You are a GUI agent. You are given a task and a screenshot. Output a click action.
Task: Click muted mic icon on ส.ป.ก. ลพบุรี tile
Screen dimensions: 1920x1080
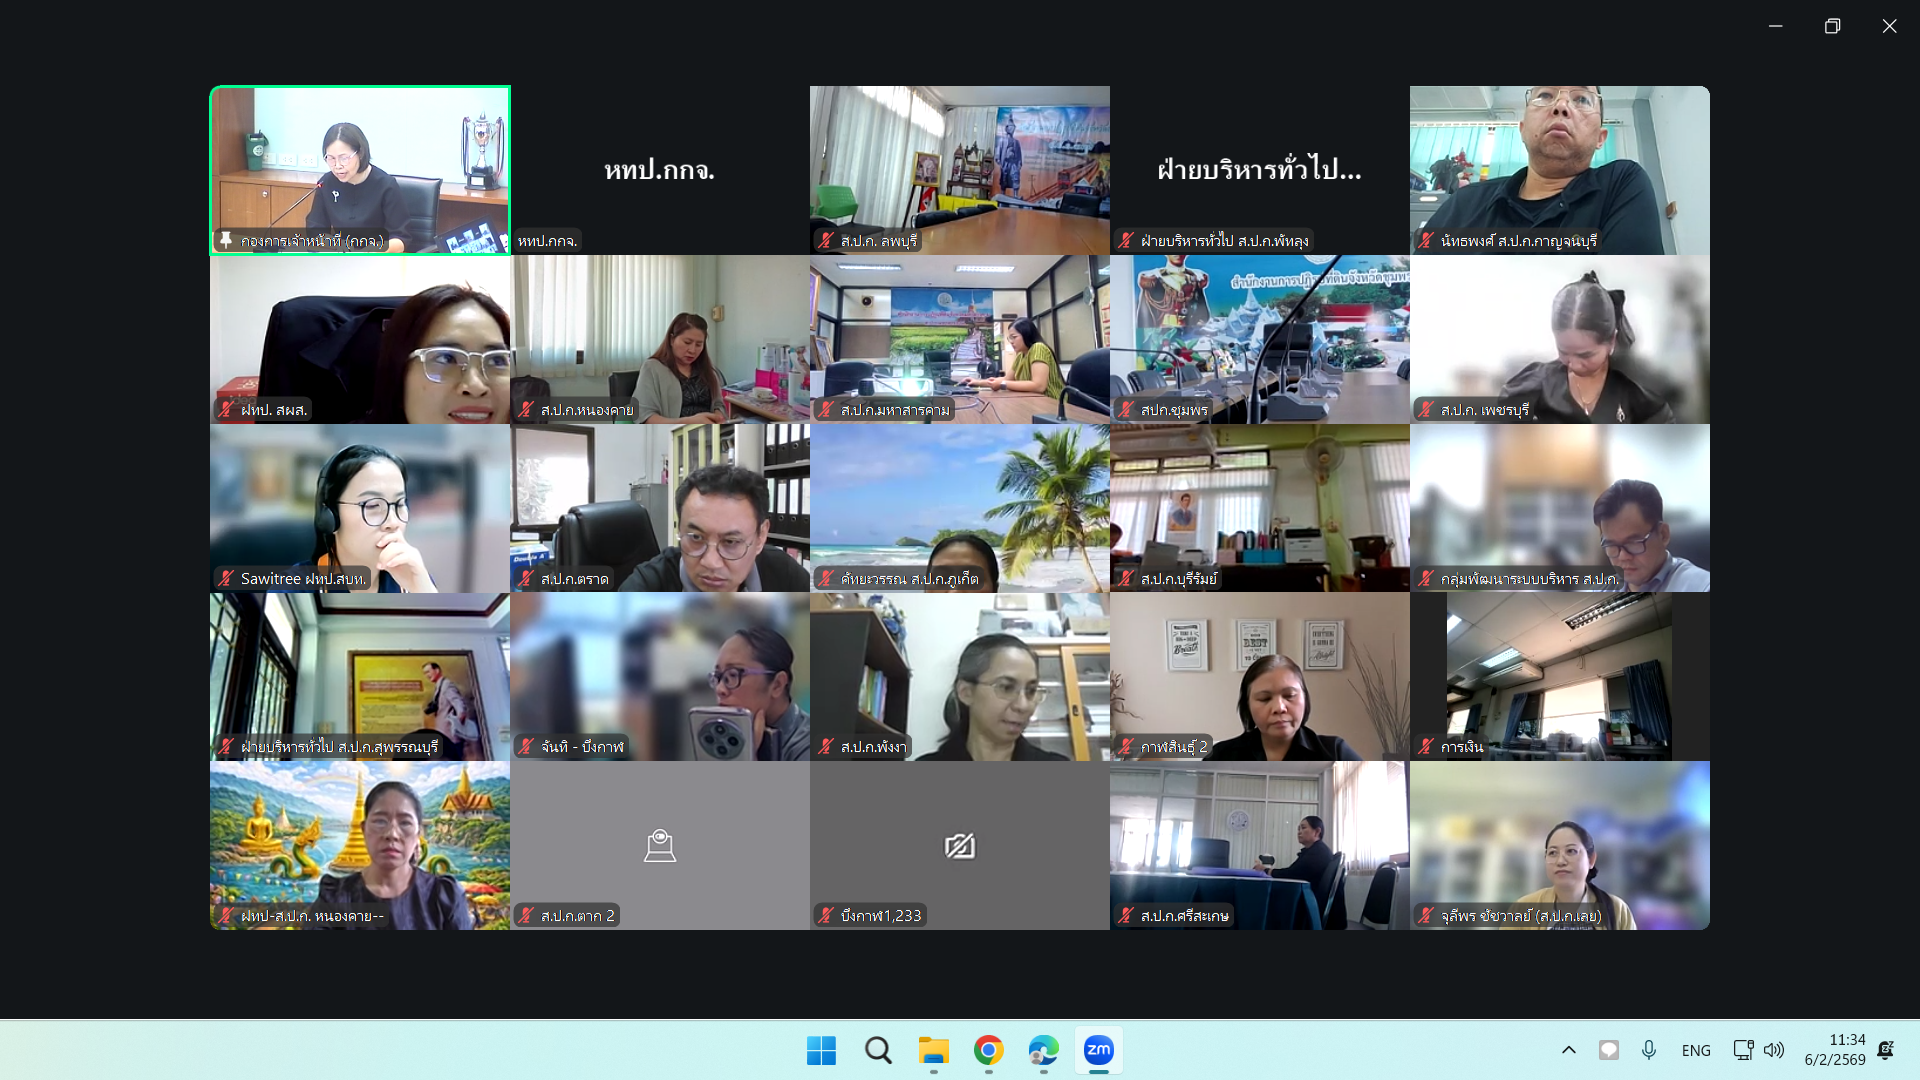coord(826,240)
